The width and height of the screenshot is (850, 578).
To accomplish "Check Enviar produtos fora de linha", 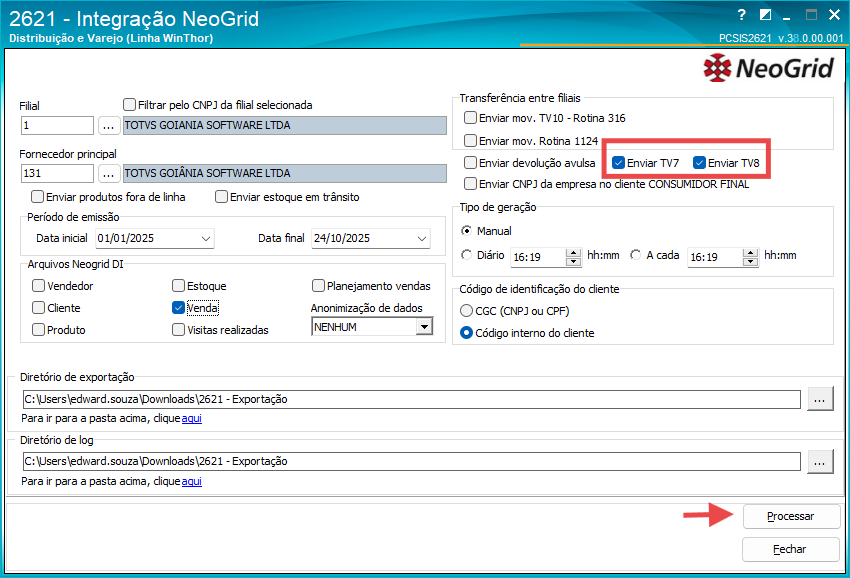I will click(x=37, y=196).
